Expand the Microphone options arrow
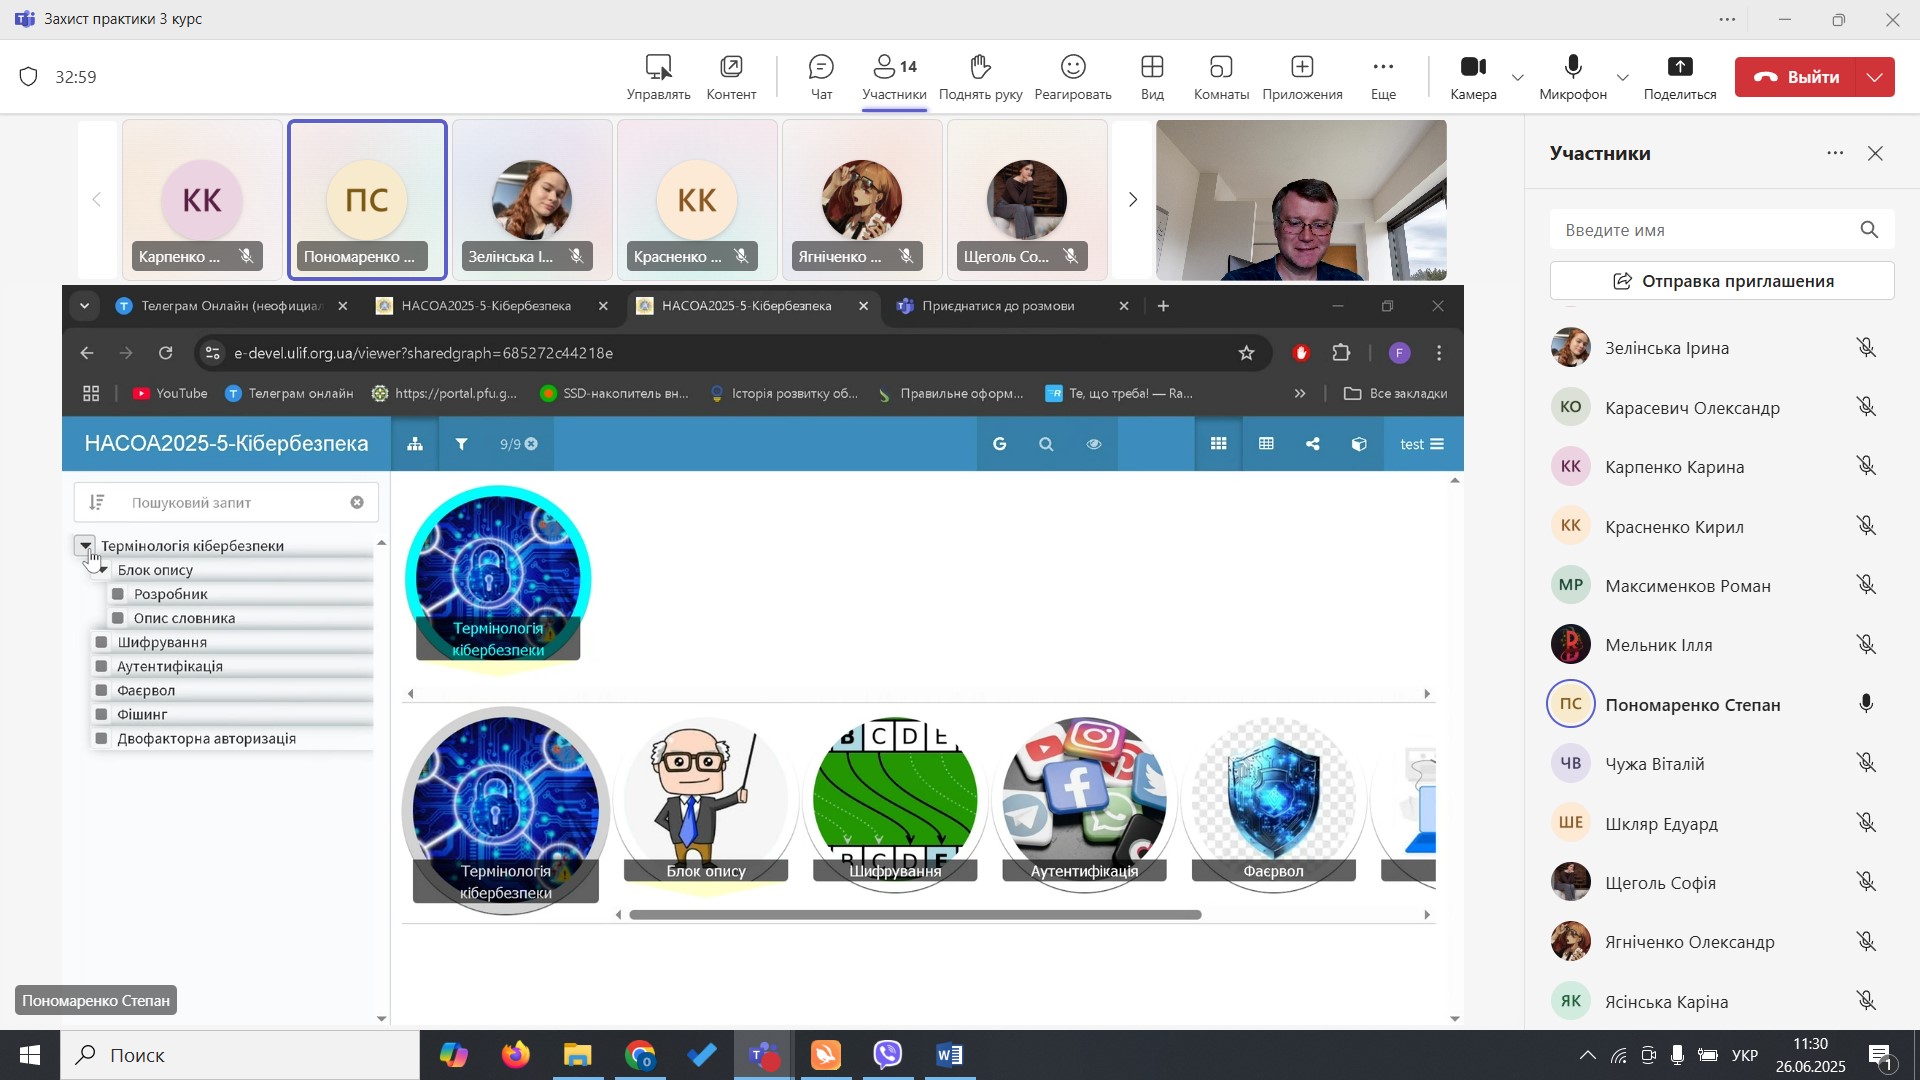Screen dimensions: 1920x1080 point(1622,77)
